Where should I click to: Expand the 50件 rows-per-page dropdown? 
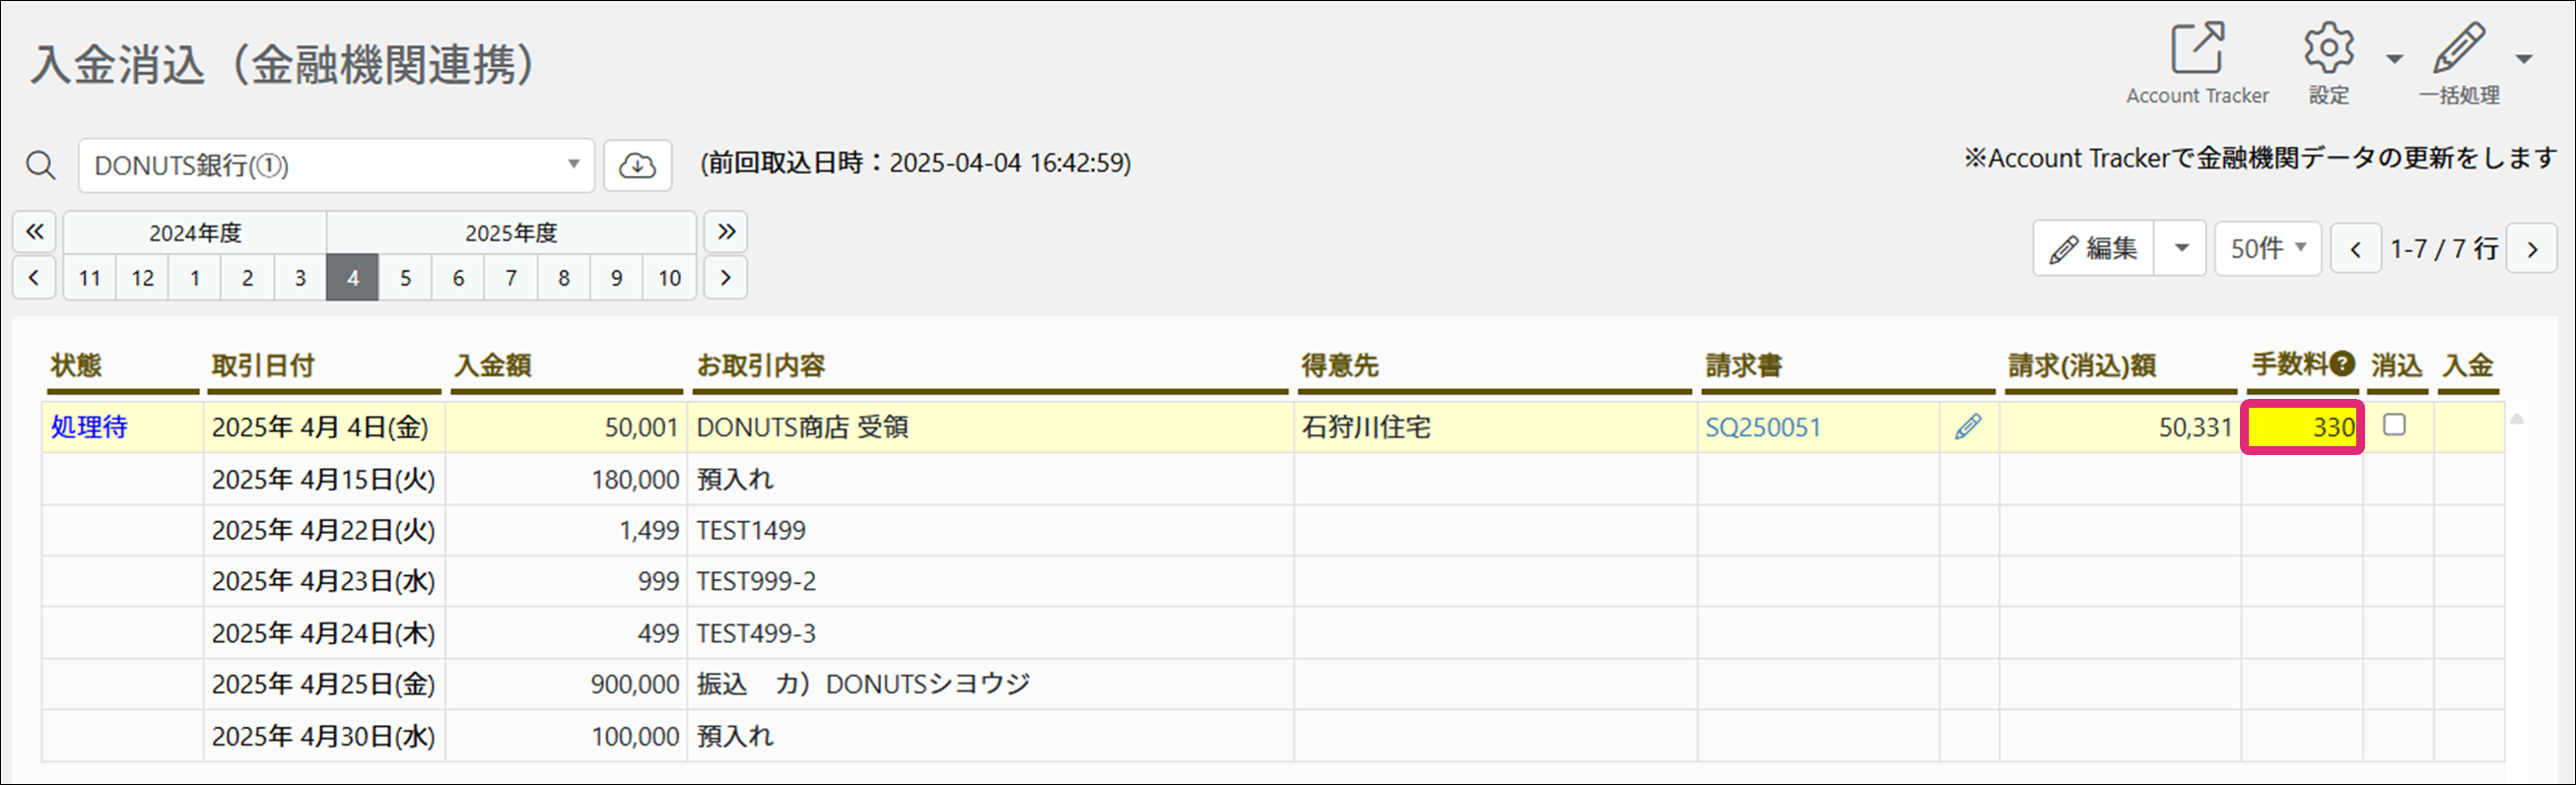(x=2267, y=248)
